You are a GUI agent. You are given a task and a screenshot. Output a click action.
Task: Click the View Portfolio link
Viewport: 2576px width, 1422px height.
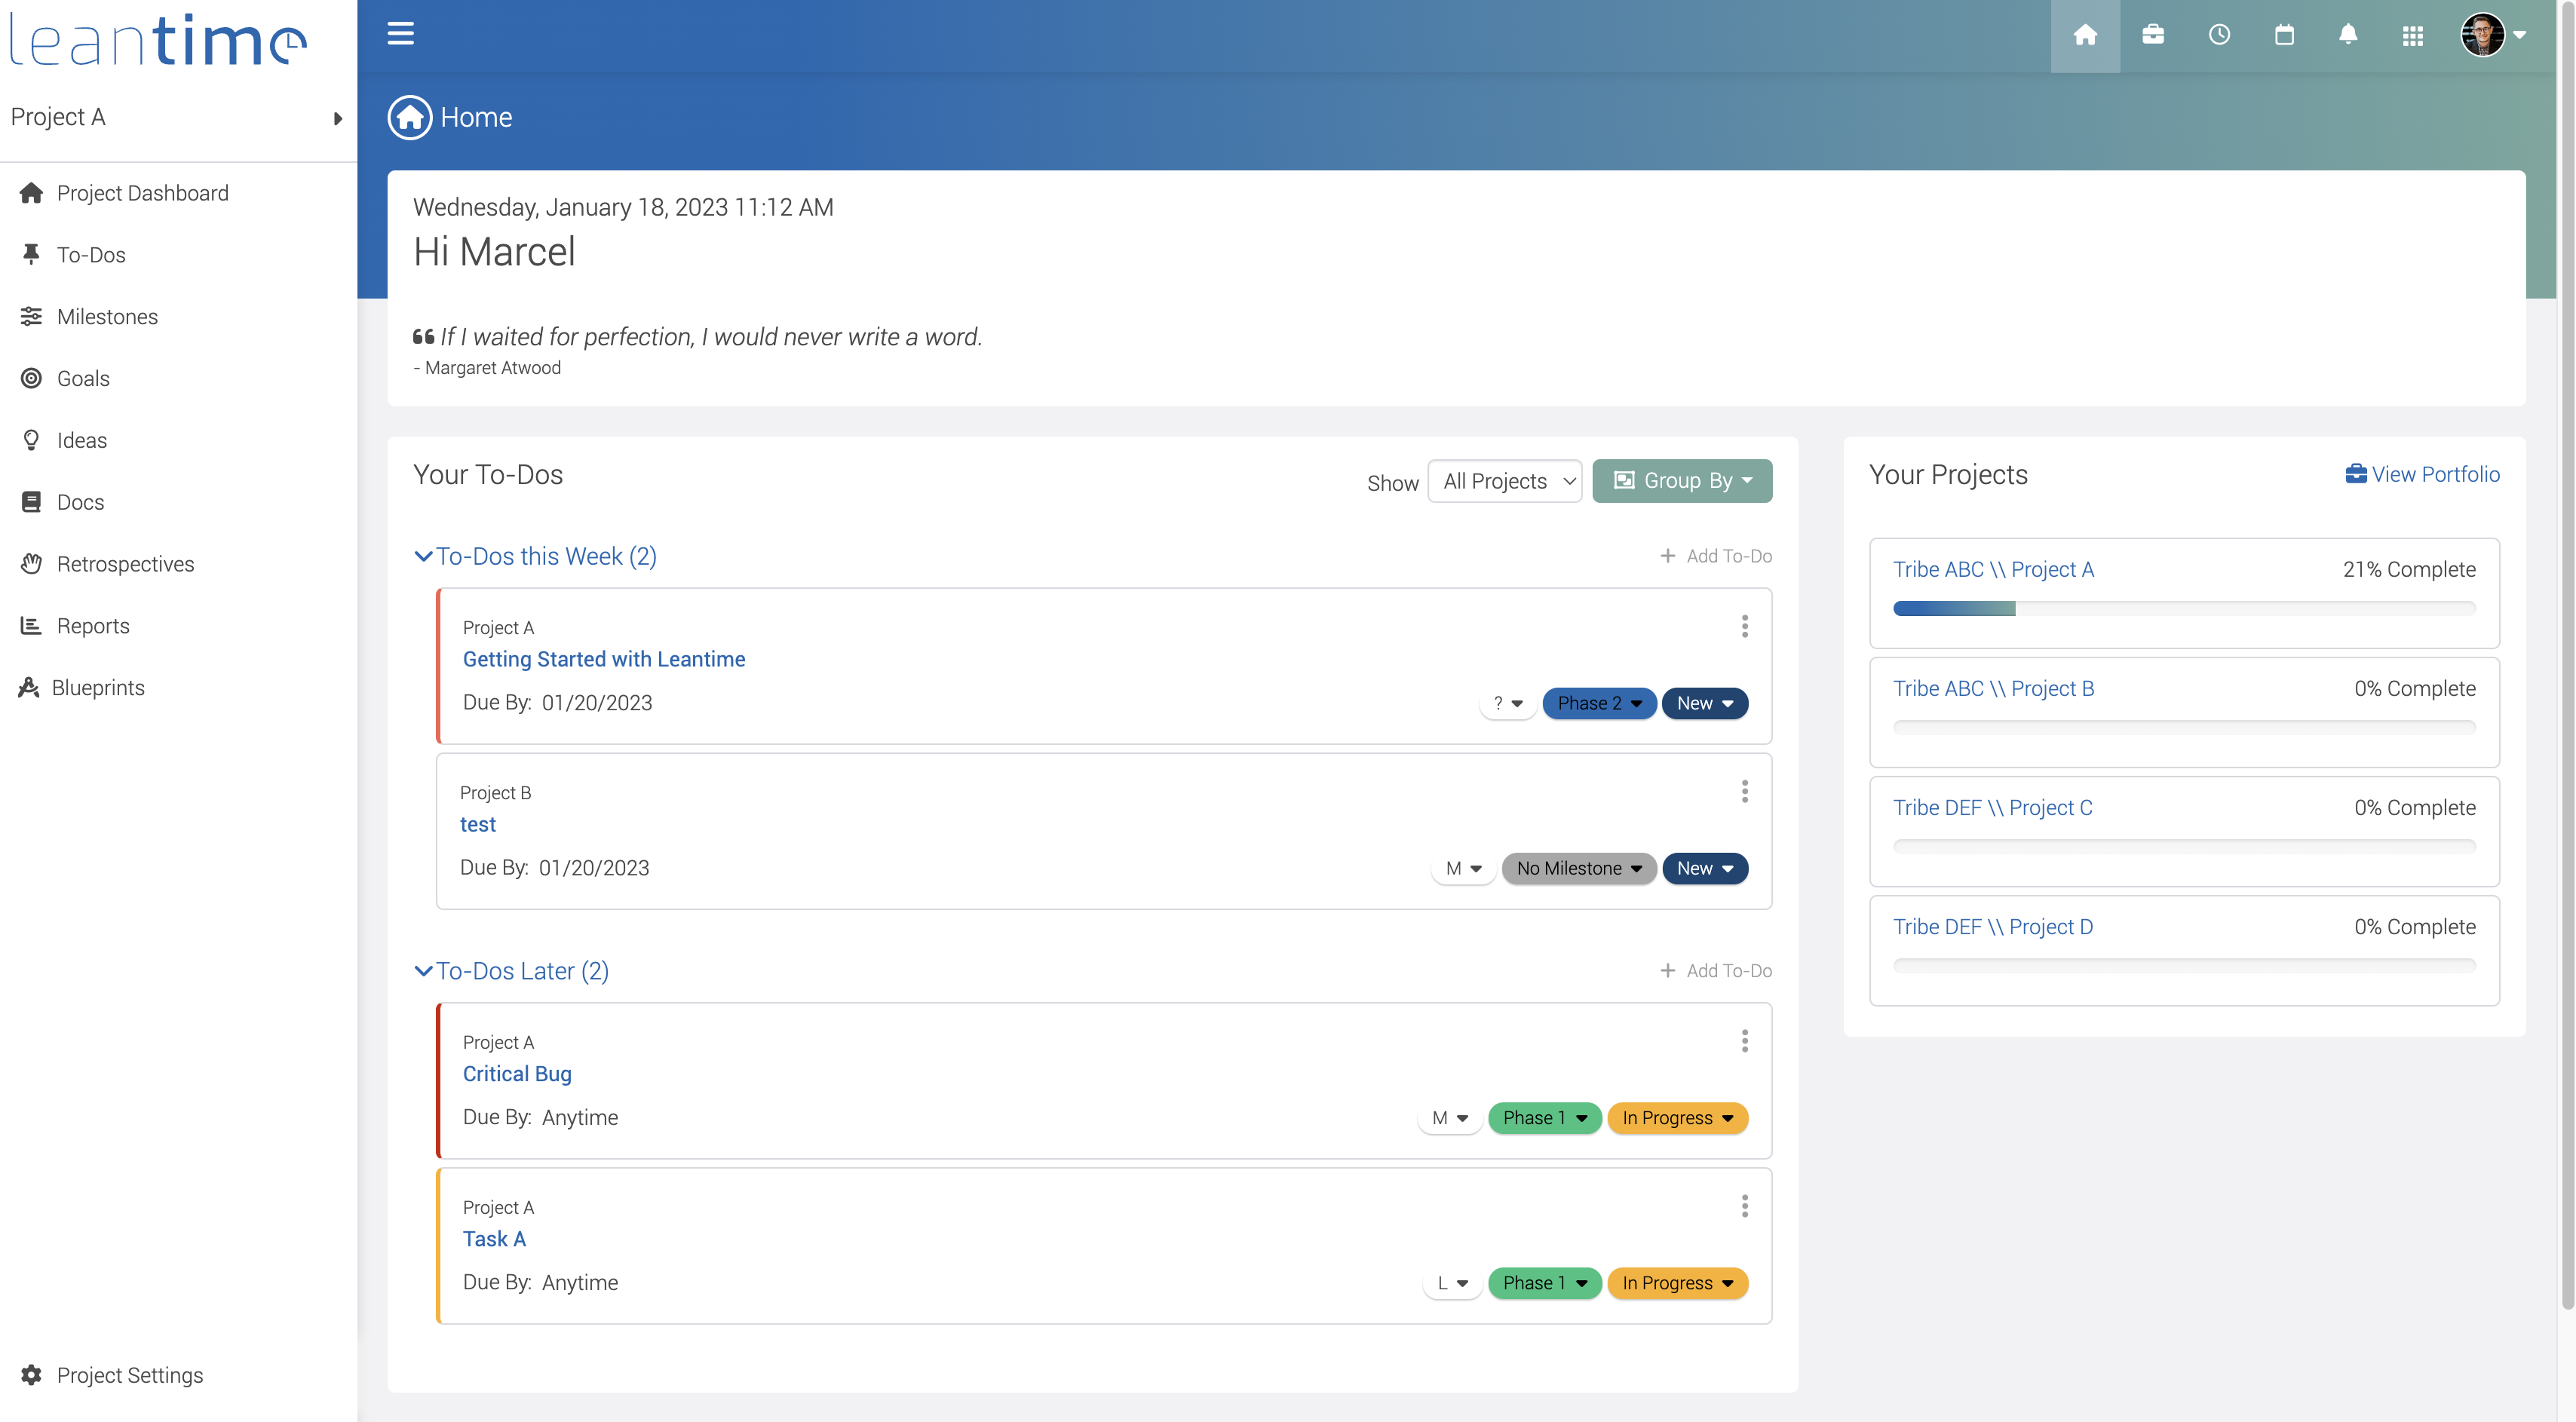point(2423,474)
